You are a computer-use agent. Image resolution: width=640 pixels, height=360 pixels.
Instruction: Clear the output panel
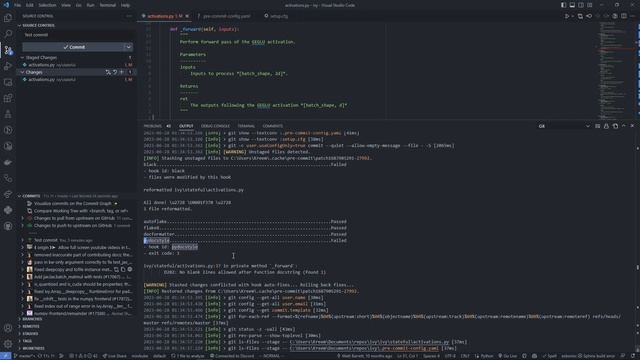(597, 126)
